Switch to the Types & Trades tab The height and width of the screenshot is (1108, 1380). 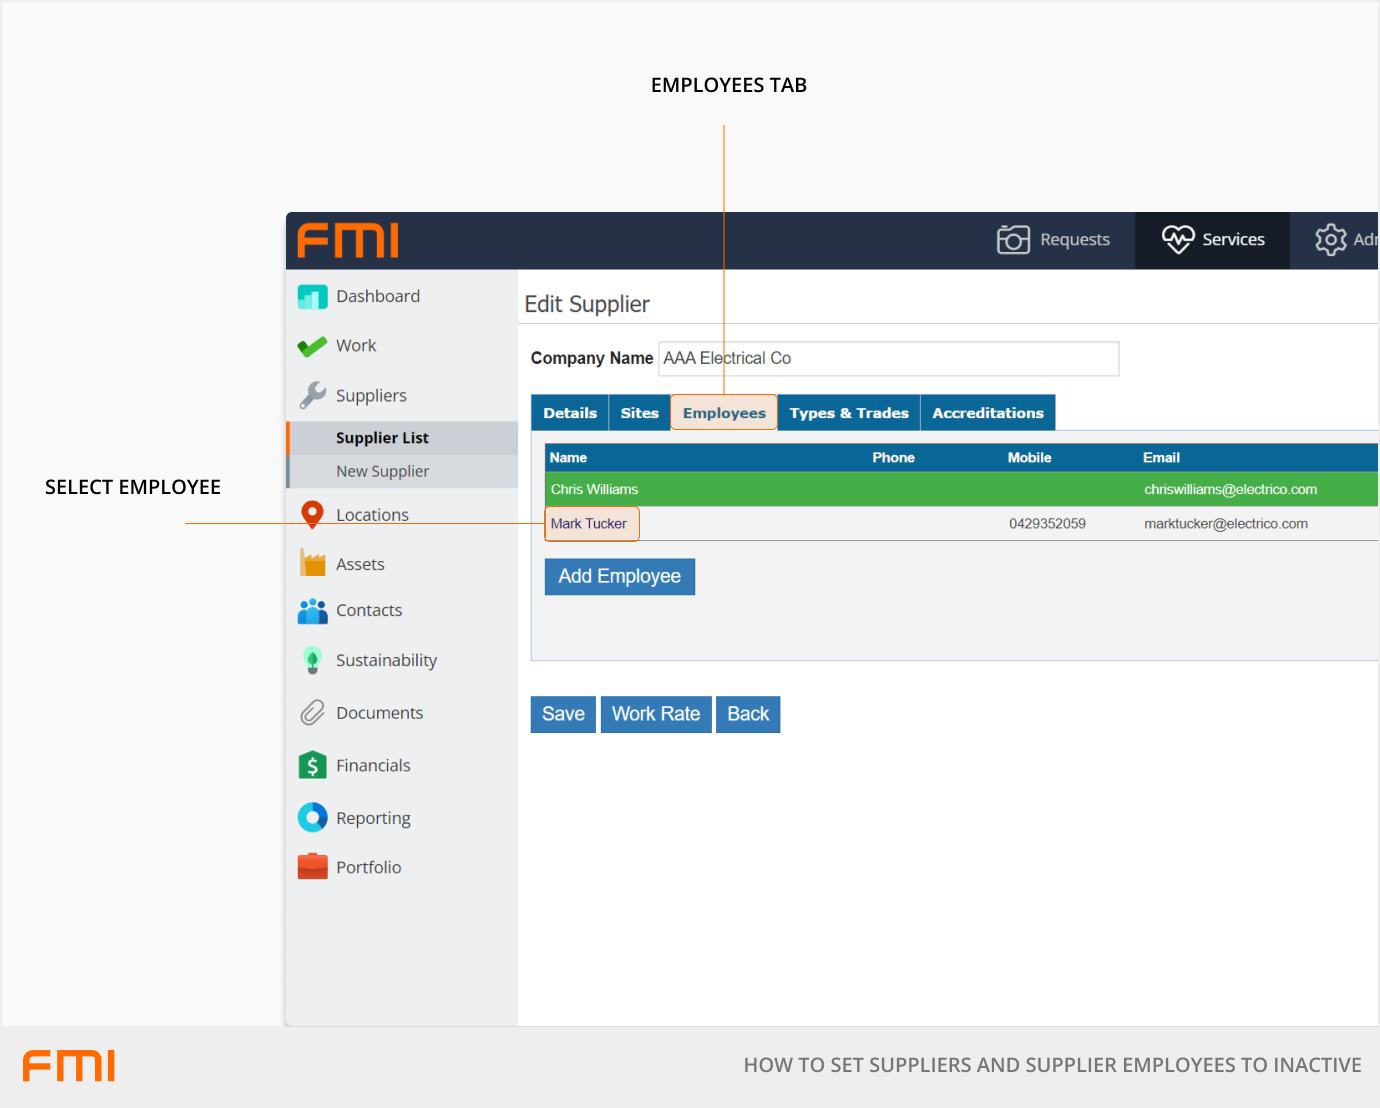(848, 413)
